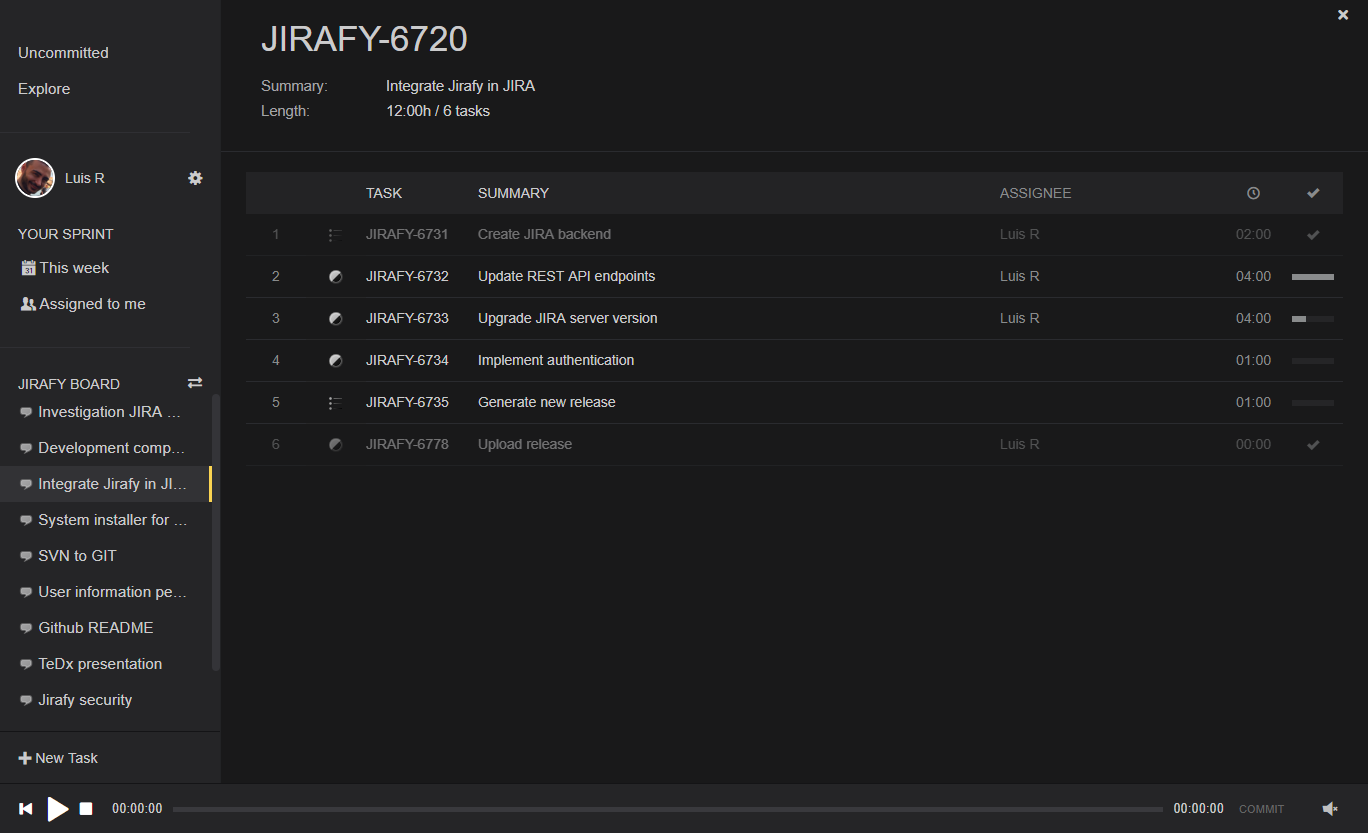Open task JIRAFY-6732
This screenshot has width=1368, height=833.
pos(407,276)
